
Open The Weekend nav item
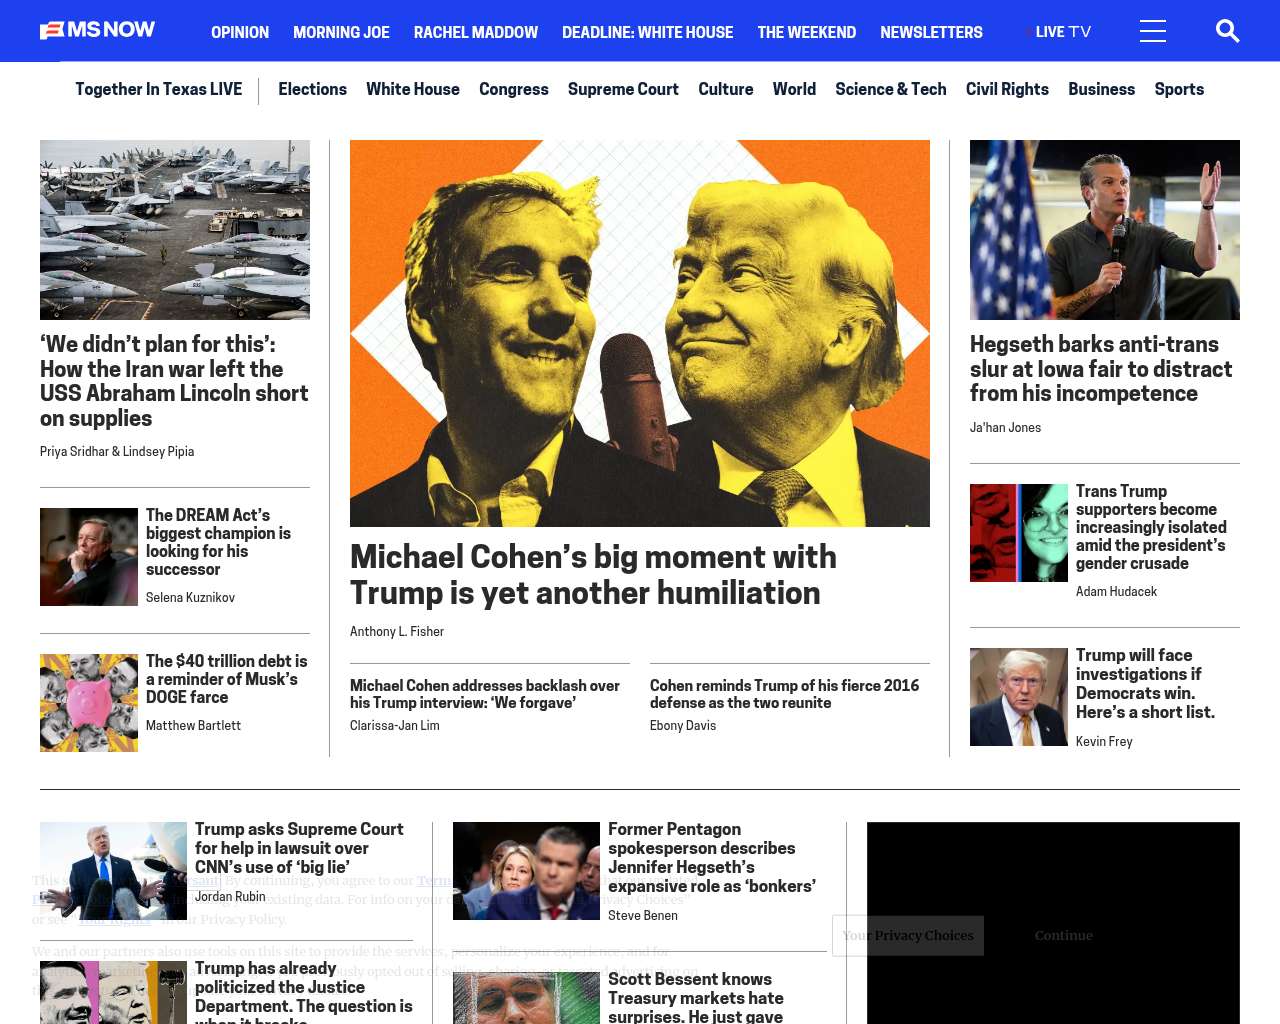click(807, 32)
